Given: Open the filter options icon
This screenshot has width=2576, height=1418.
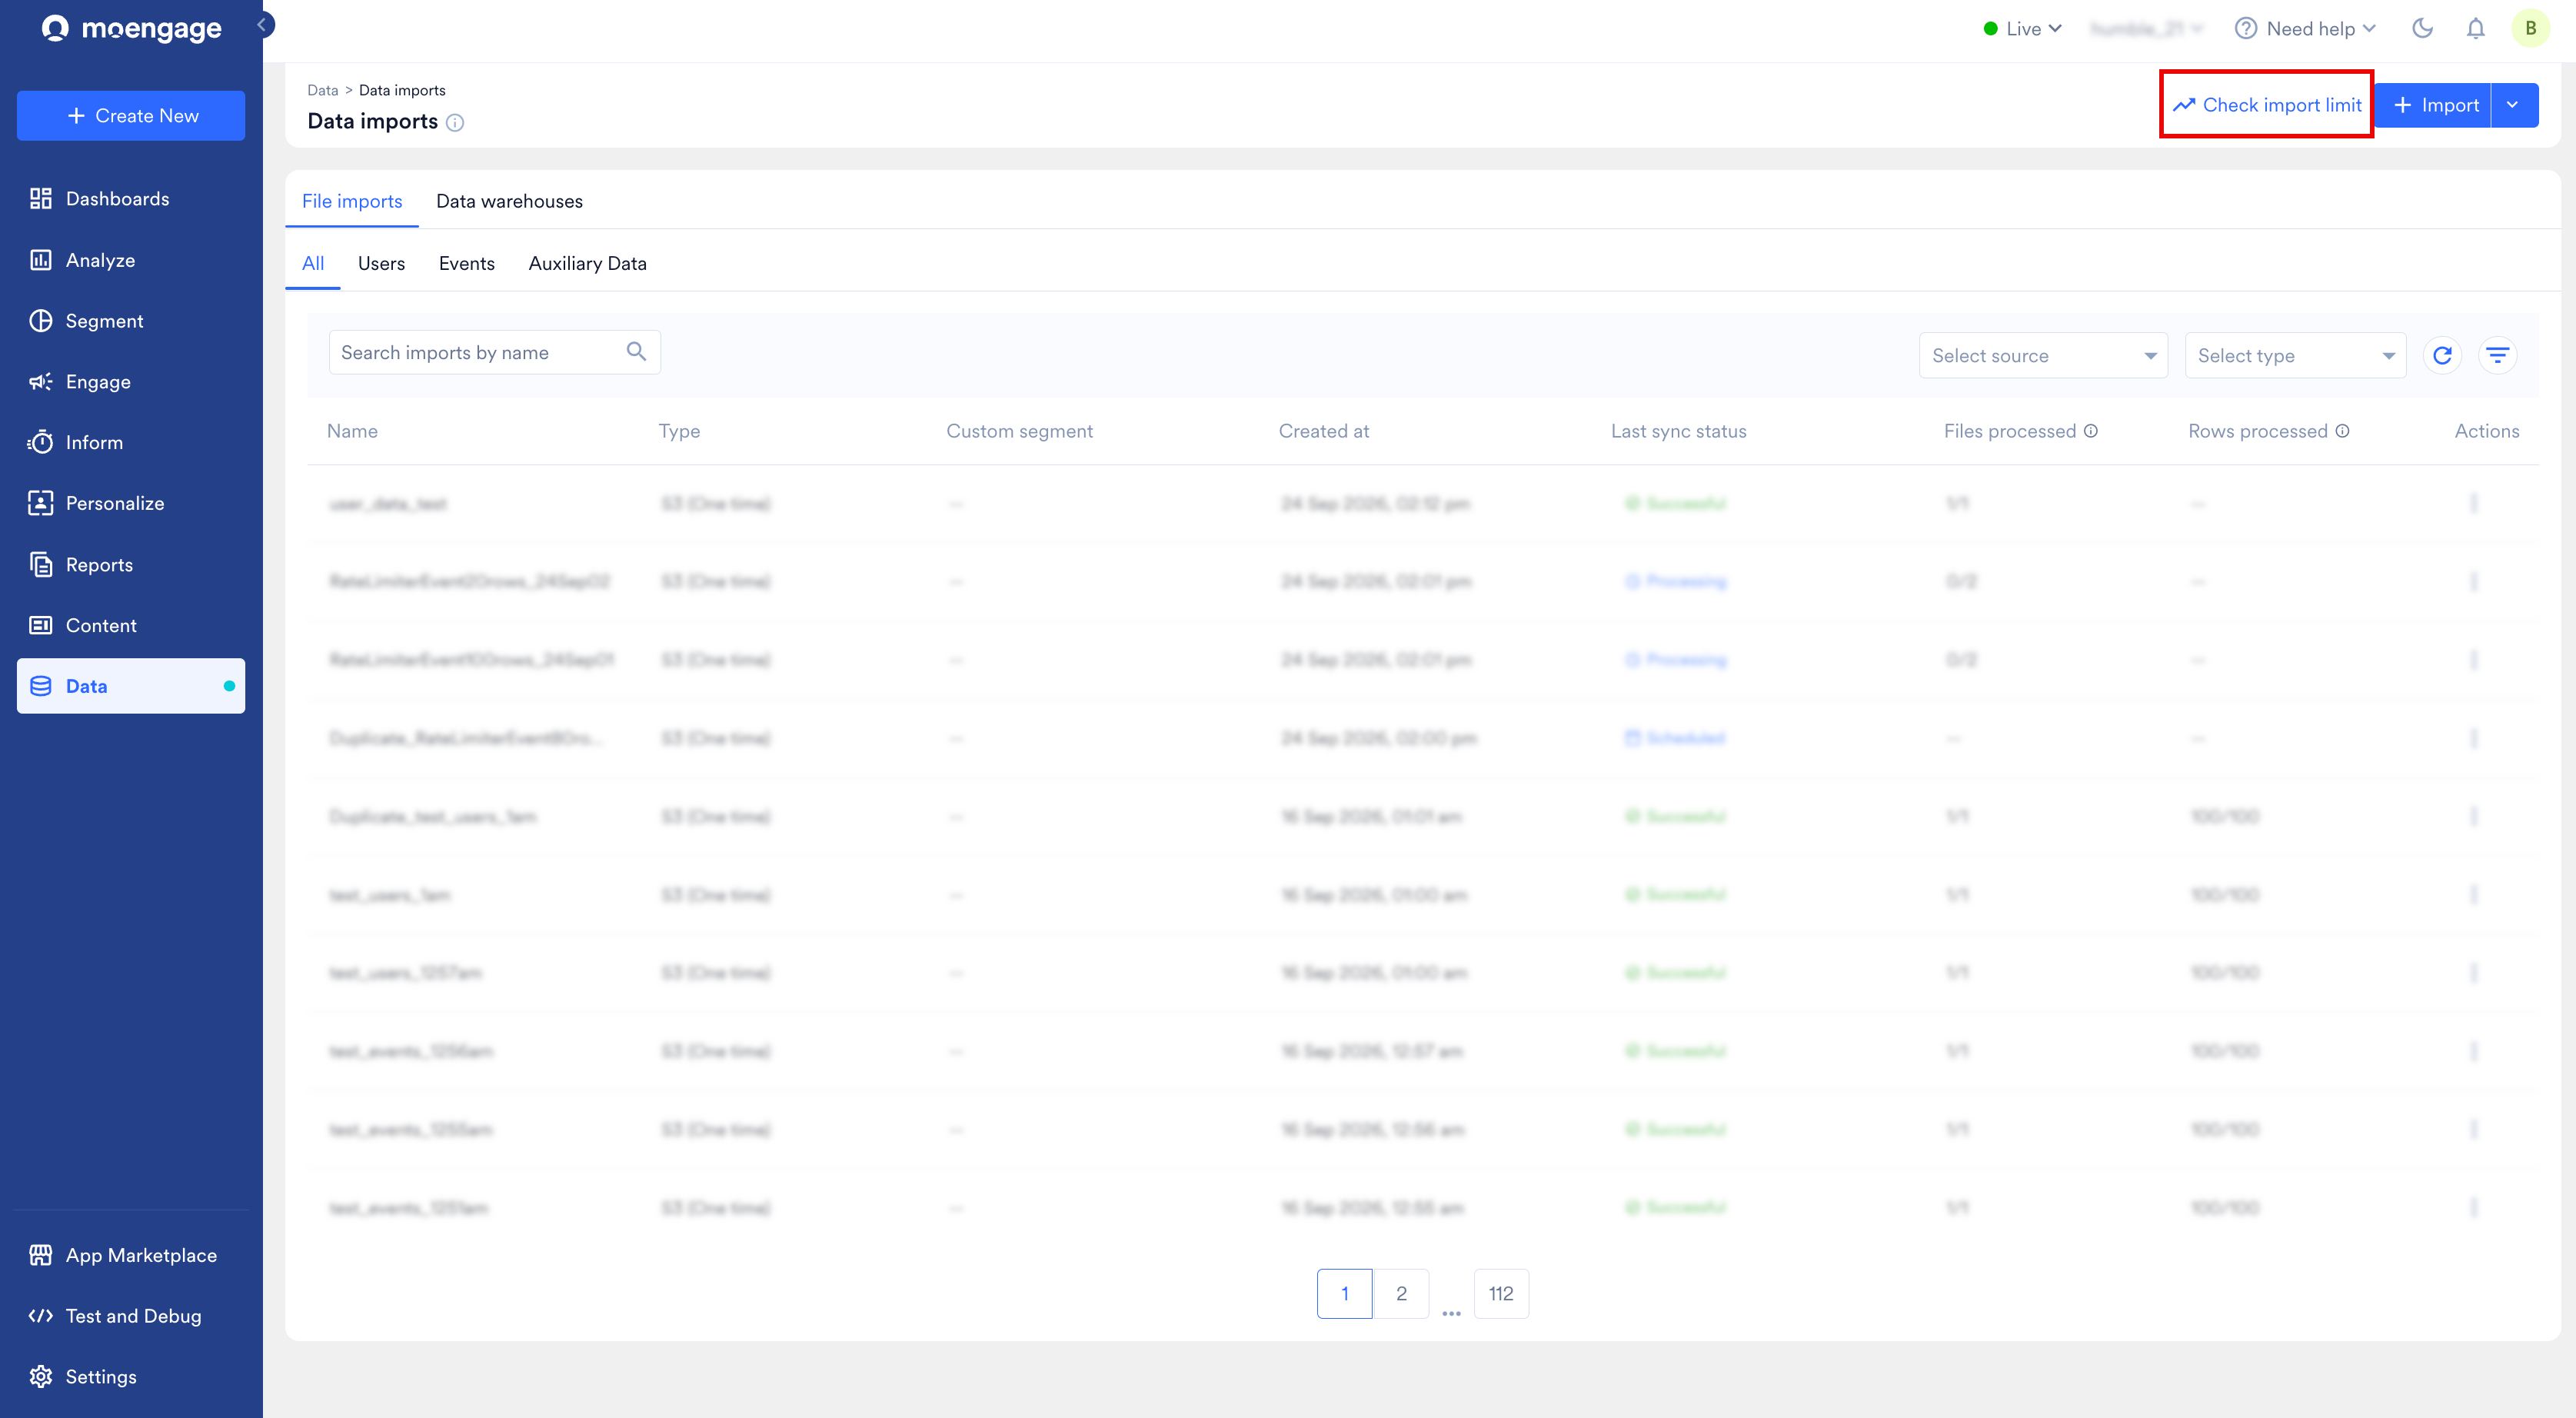Looking at the screenshot, I should tap(2497, 355).
